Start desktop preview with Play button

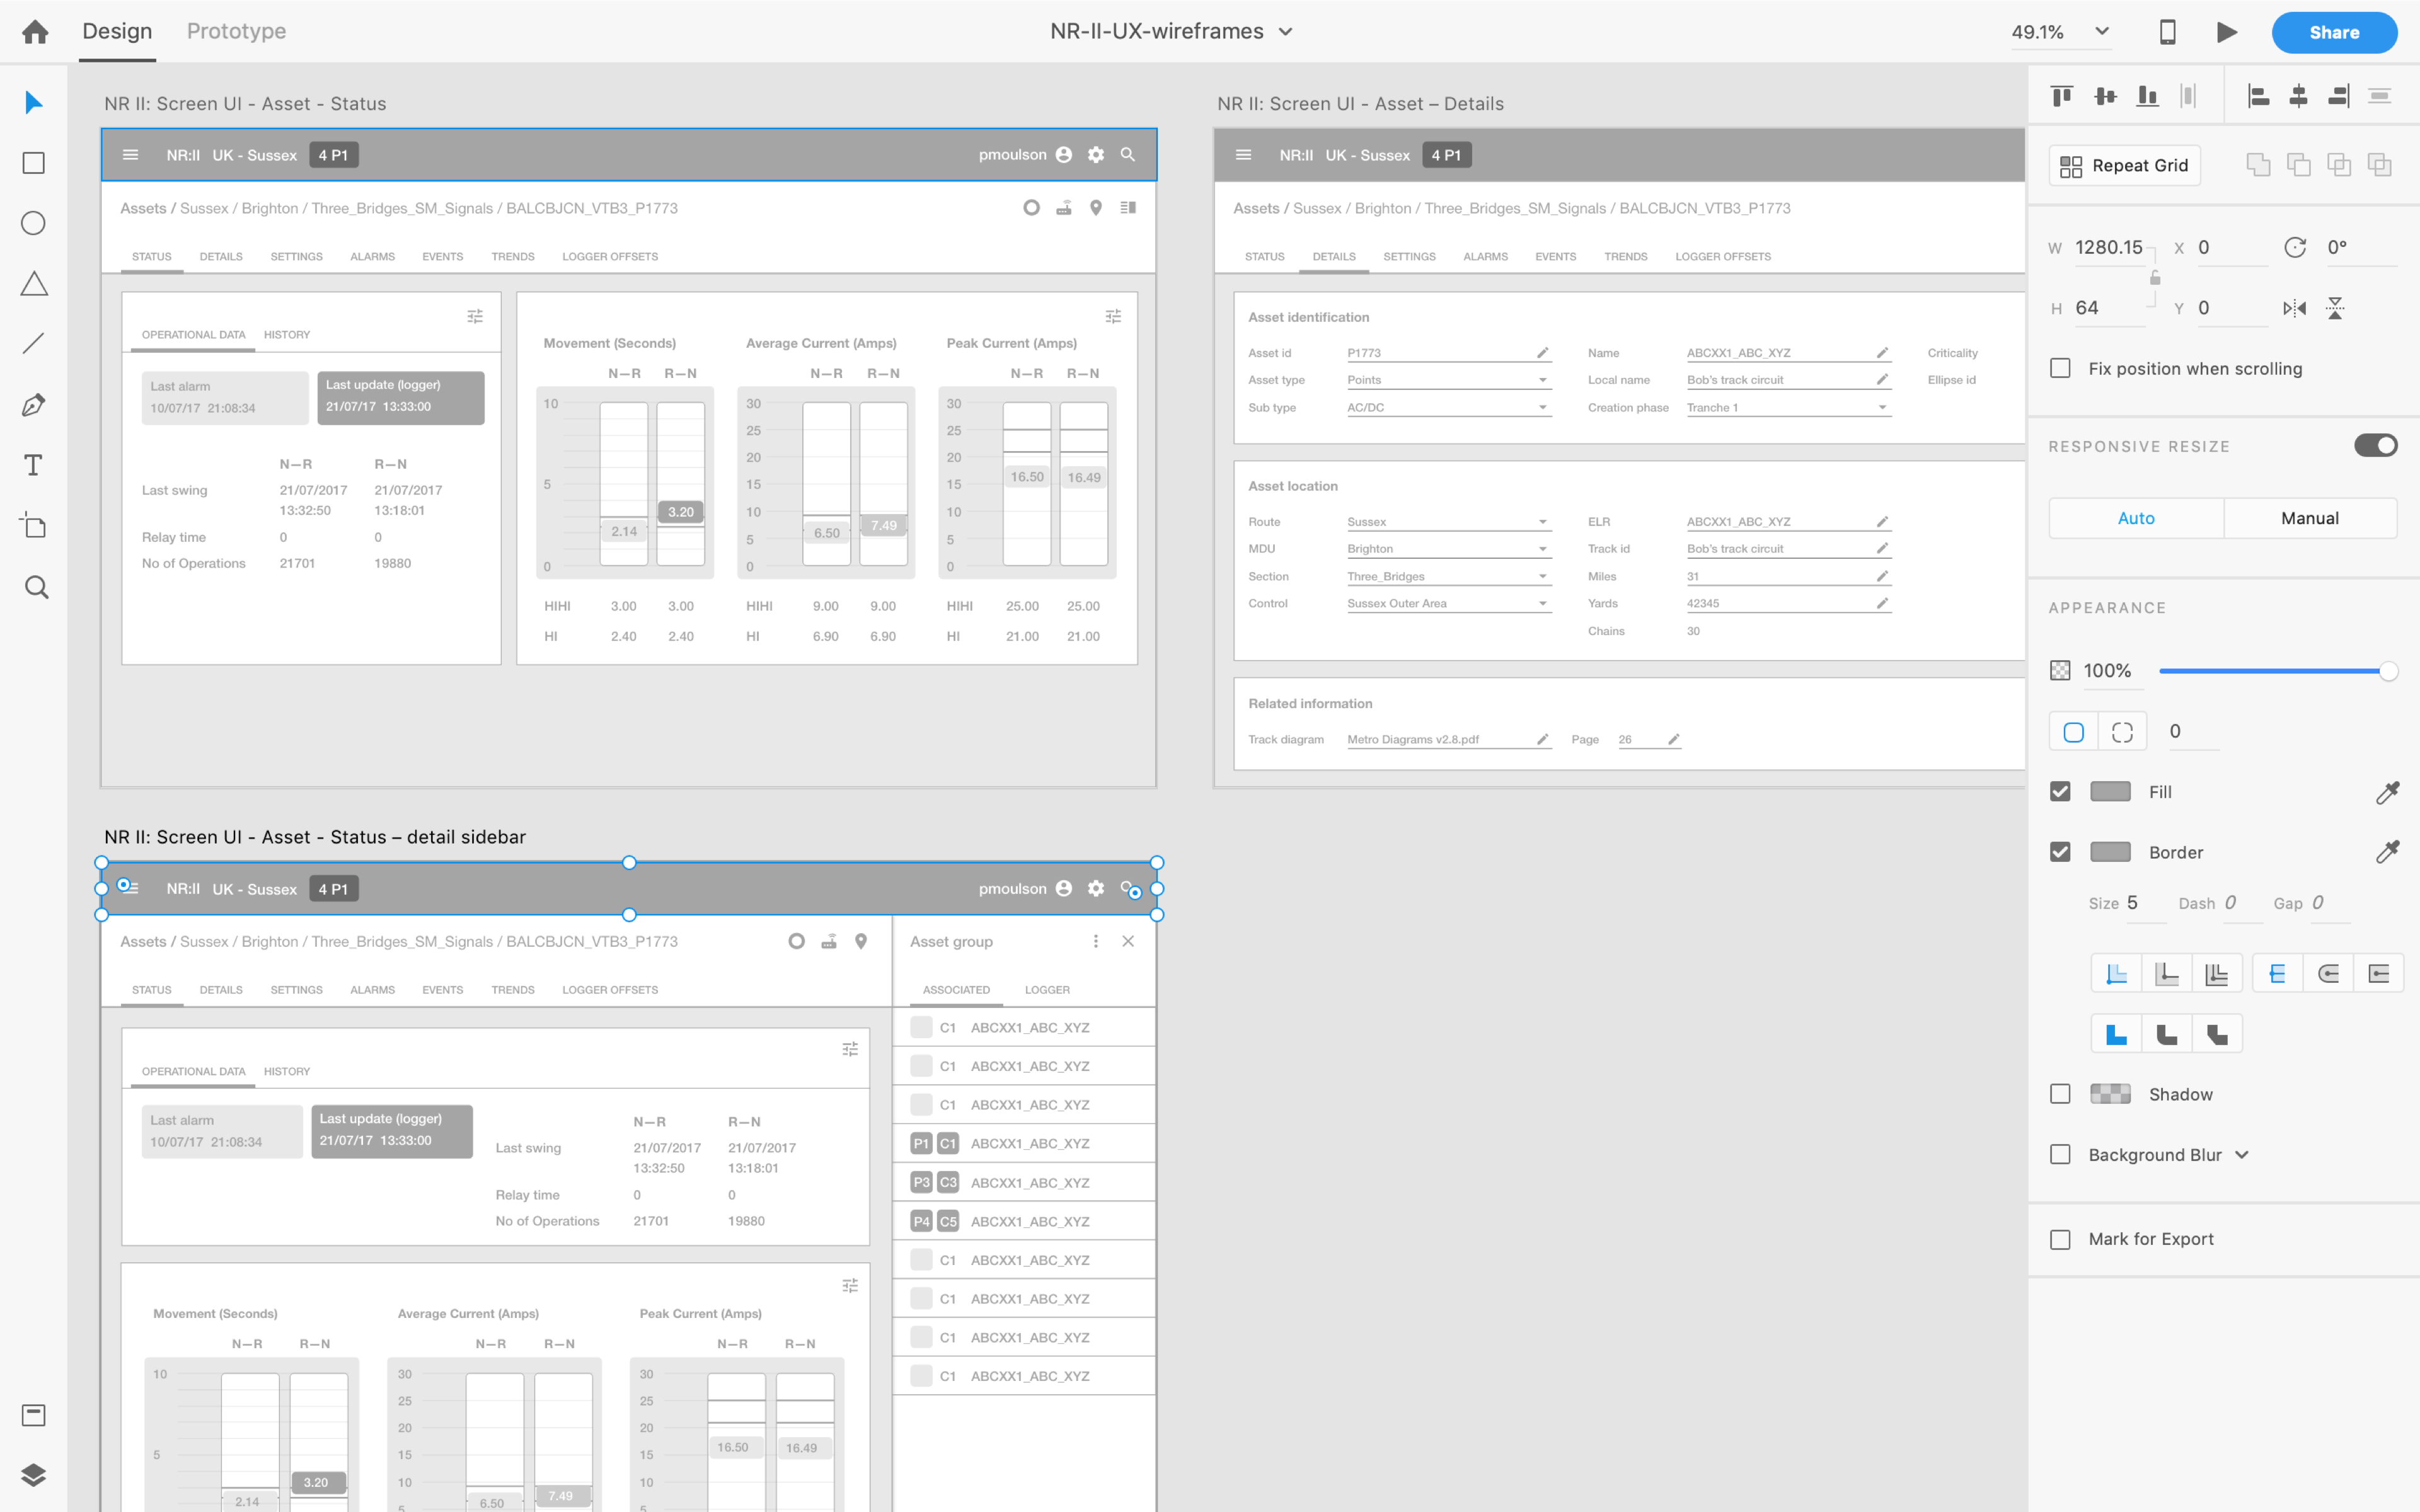point(2226,32)
